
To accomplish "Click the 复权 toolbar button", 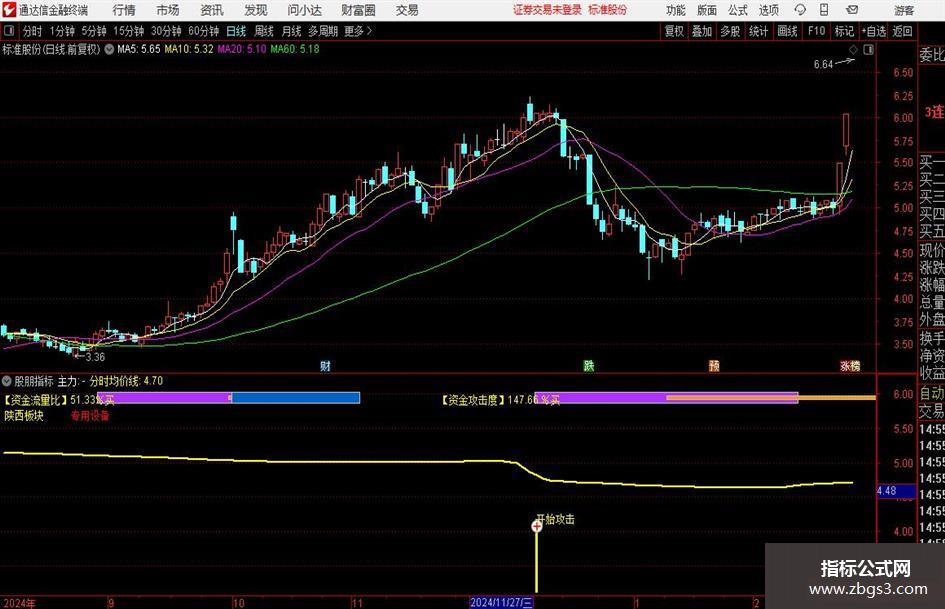I will pyautogui.click(x=674, y=31).
